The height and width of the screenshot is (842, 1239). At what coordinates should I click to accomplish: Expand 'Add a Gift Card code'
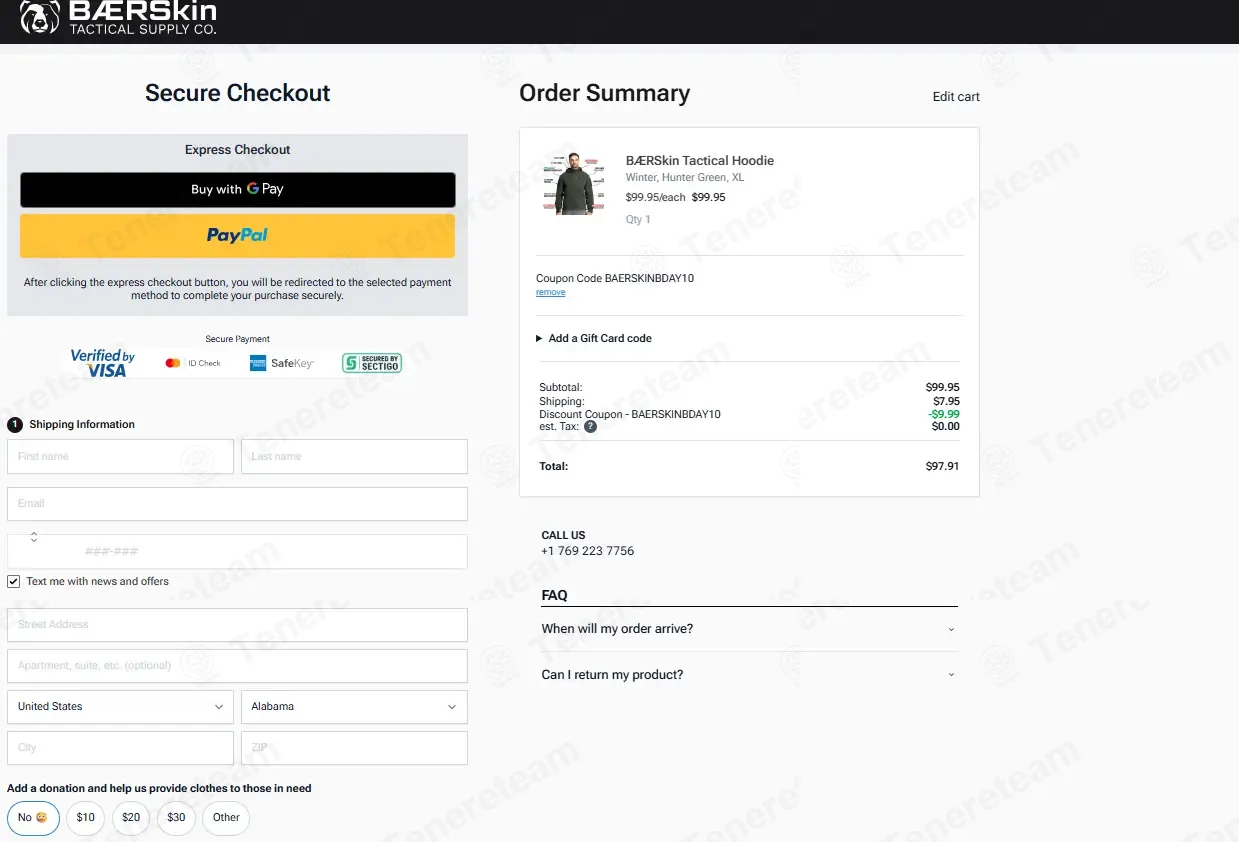coord(594,338)
